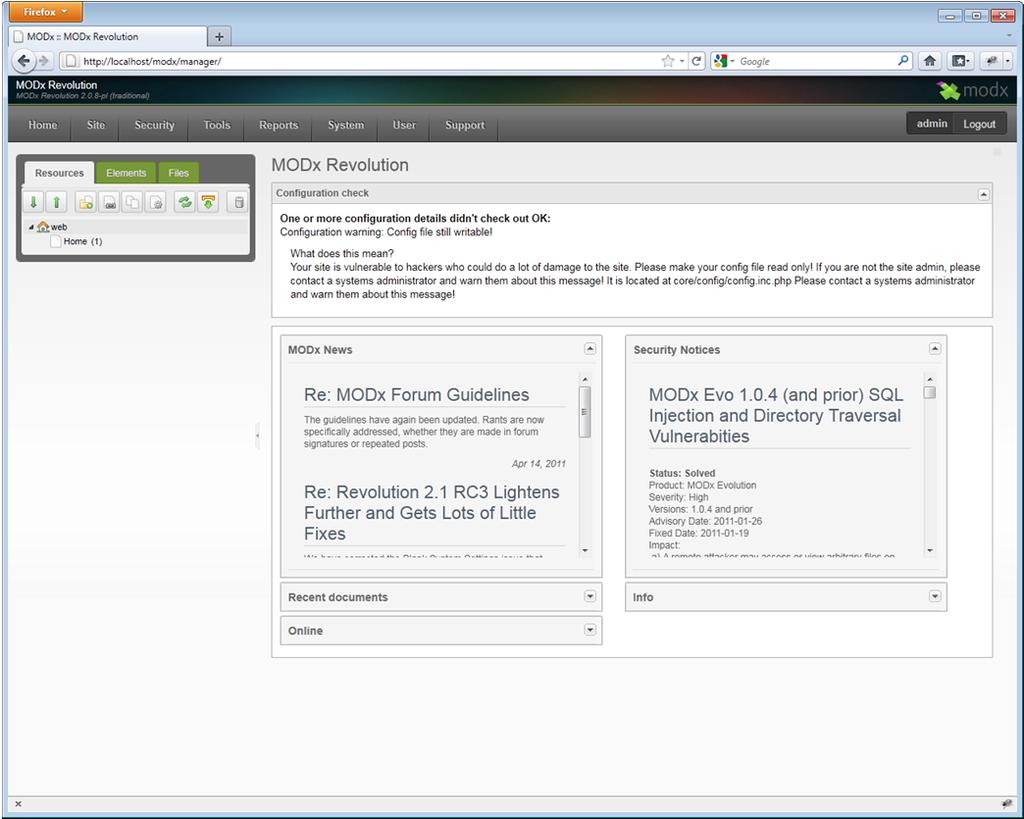Create a new symlink resource icon
Screen dimensions: 1024x819
pyautogui.click(x=133, y=202)
